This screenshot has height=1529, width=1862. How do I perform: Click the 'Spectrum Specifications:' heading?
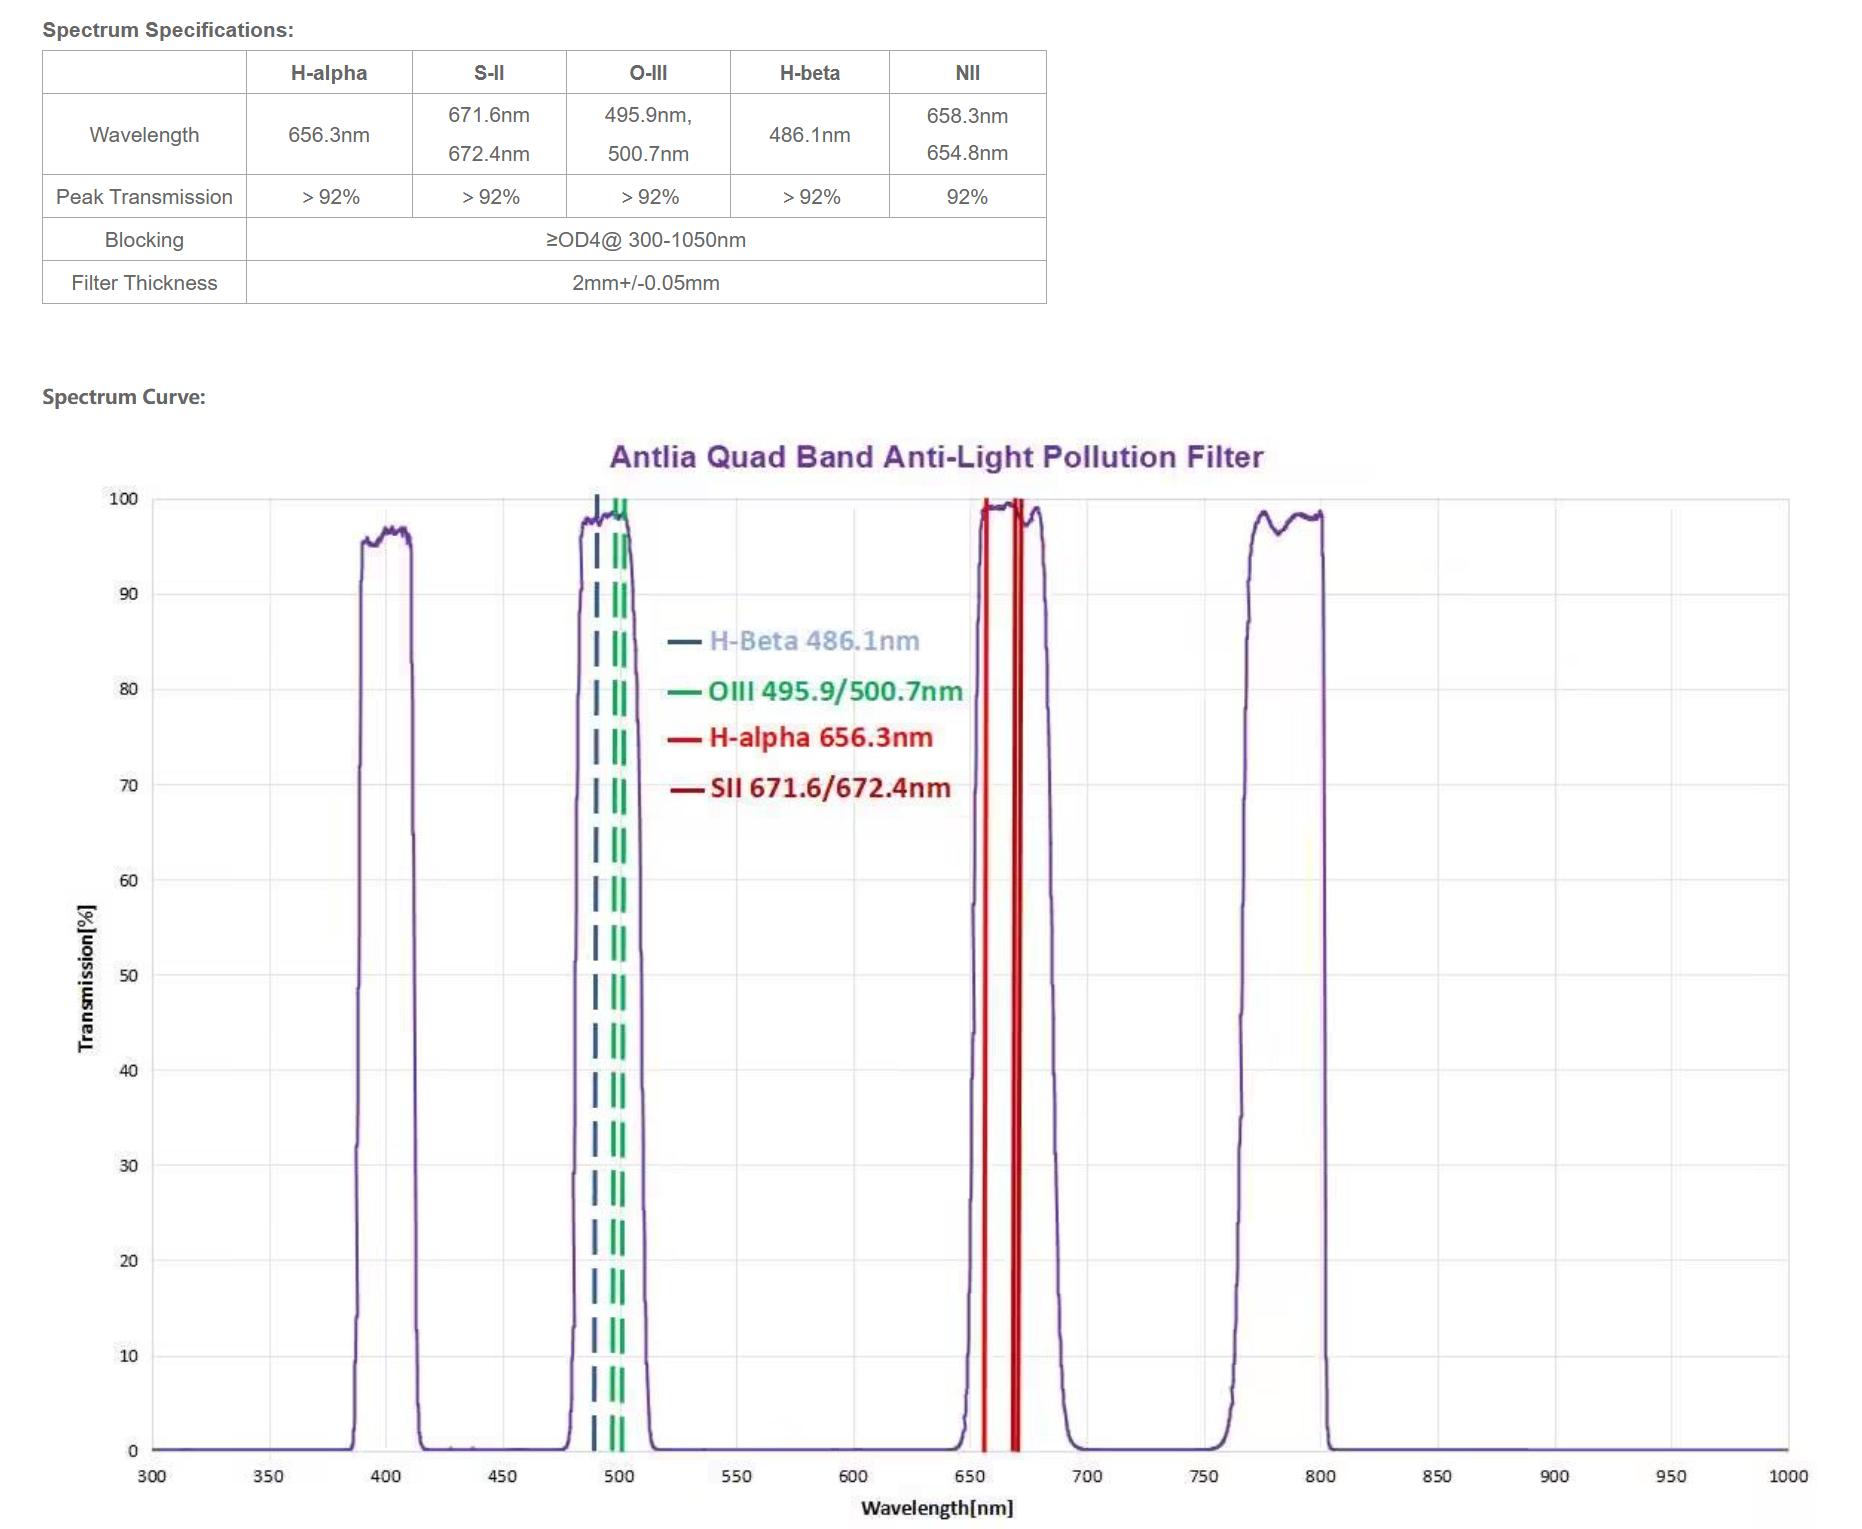[x=168, y=30]
